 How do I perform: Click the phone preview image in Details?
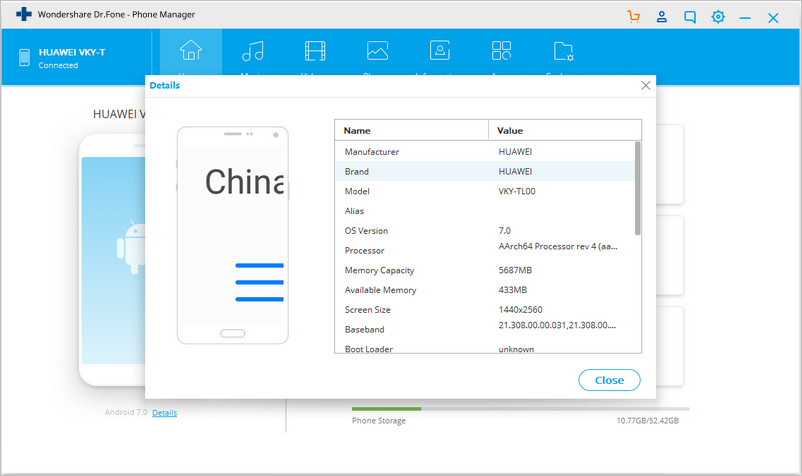(x=233, y=235)
